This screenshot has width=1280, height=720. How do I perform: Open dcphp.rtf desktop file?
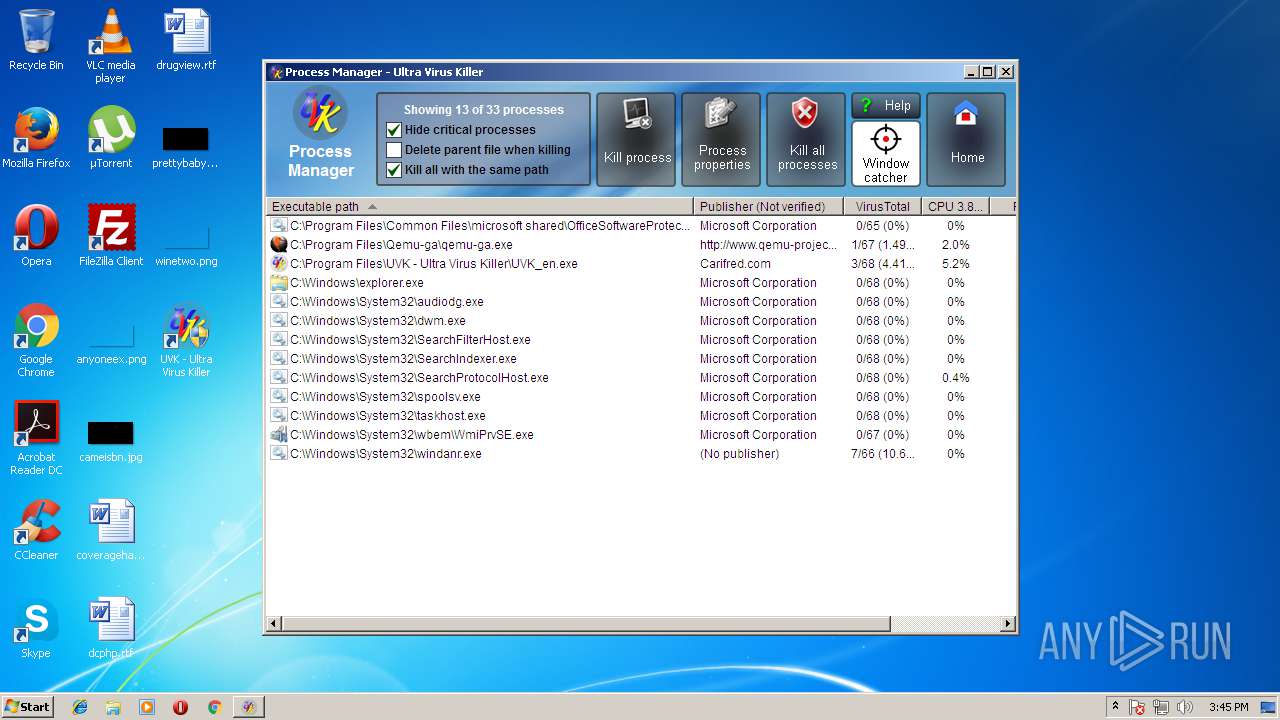(111, 628)
